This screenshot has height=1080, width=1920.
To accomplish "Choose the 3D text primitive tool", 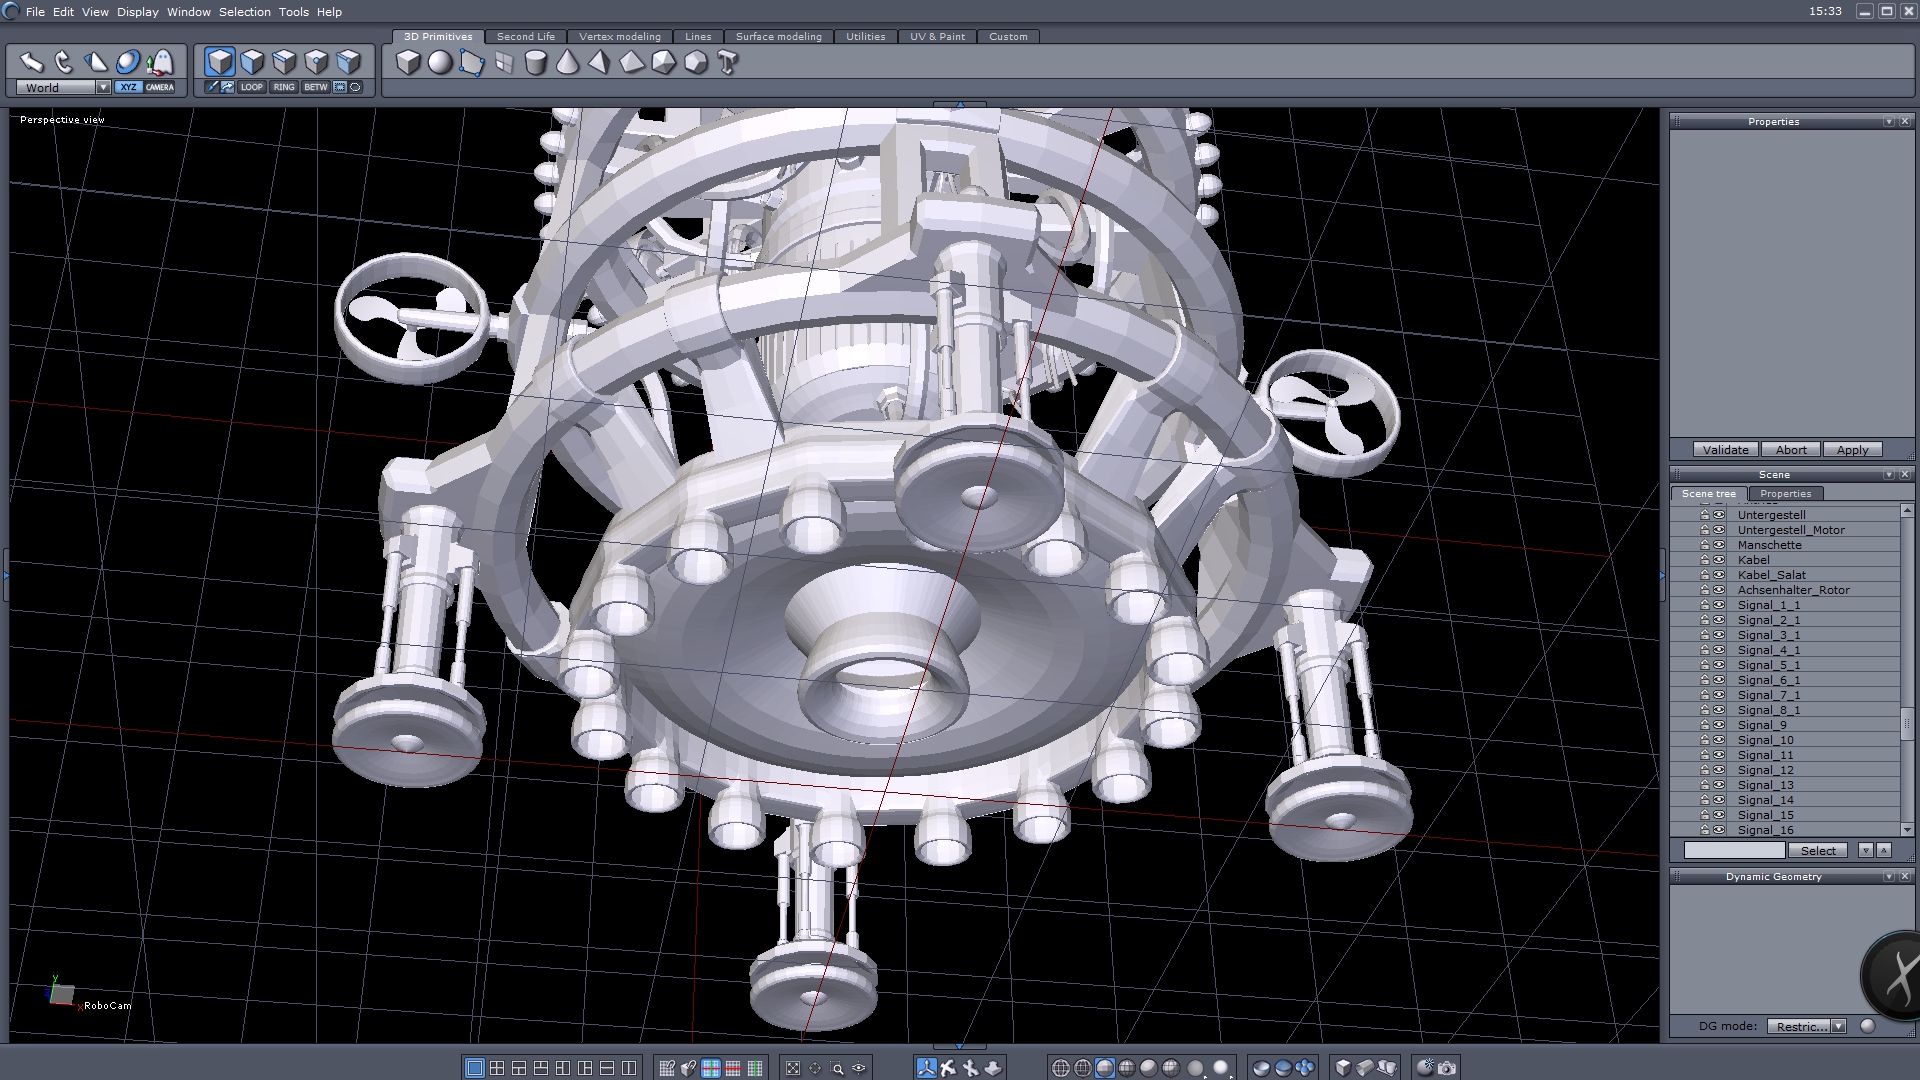I will click(x=728, y=63).
